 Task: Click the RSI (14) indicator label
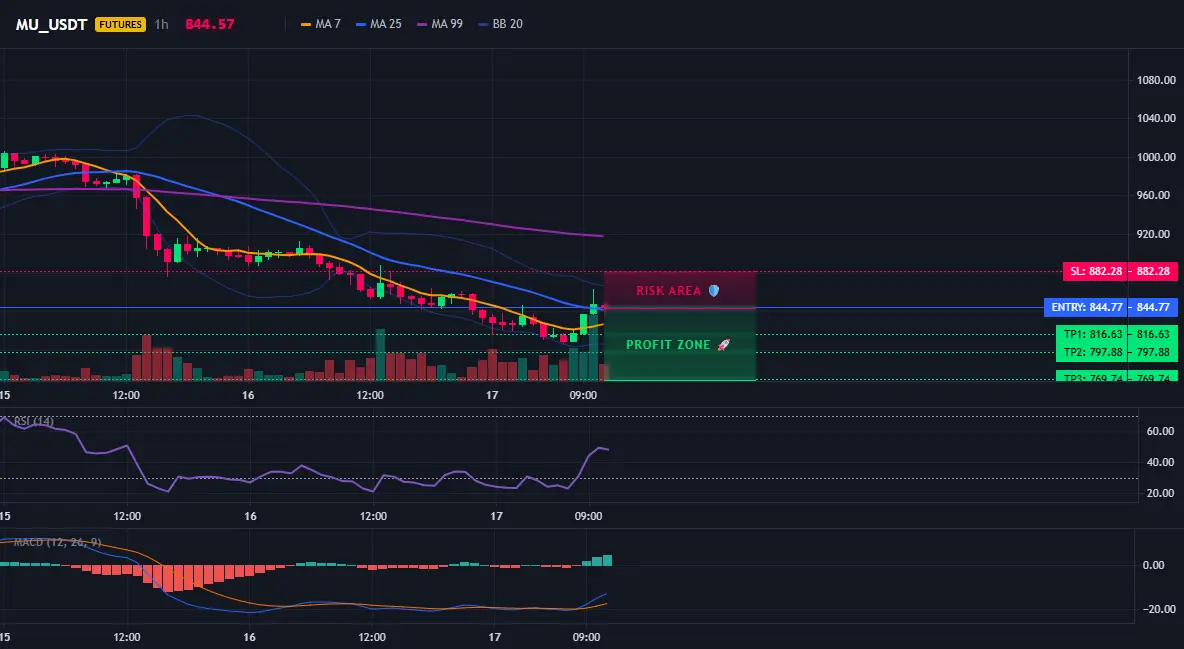click(x=34, y=422)
